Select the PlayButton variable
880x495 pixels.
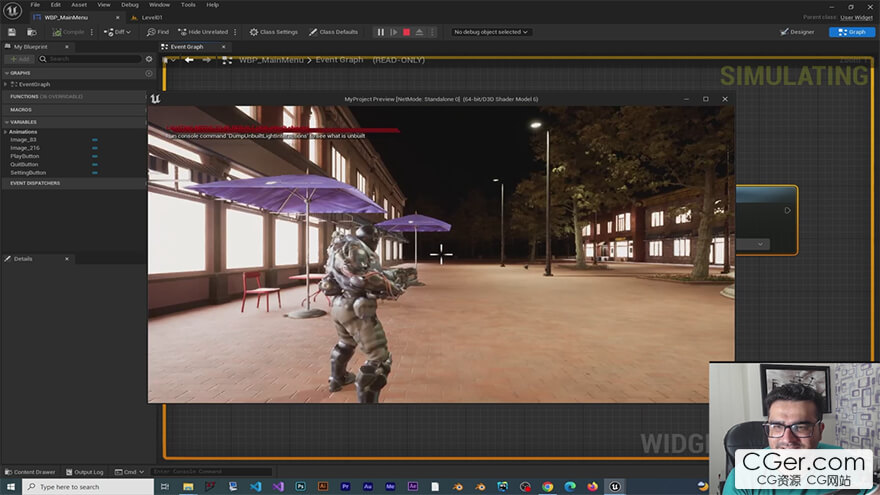click(25, 156)
